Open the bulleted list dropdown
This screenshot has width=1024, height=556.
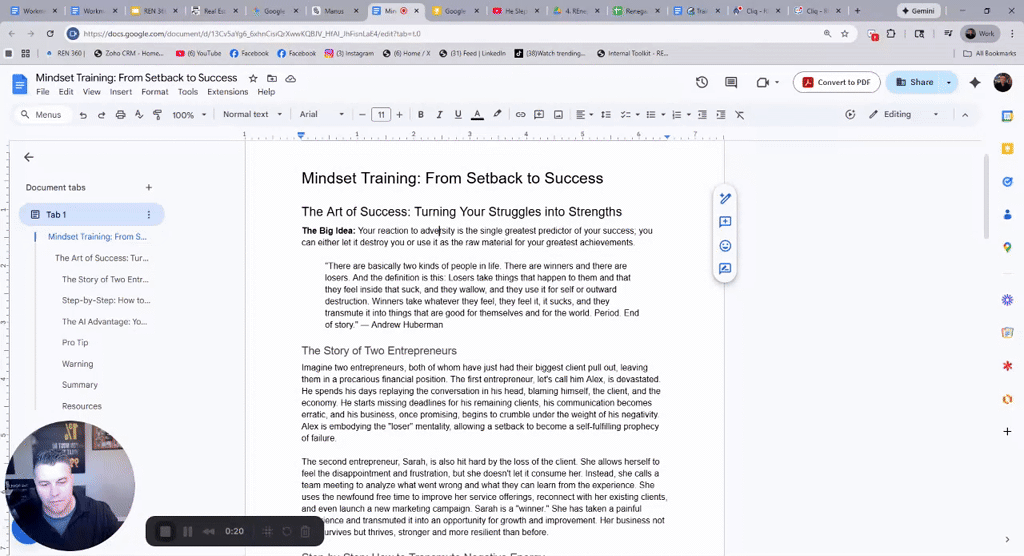pos(655,115)
